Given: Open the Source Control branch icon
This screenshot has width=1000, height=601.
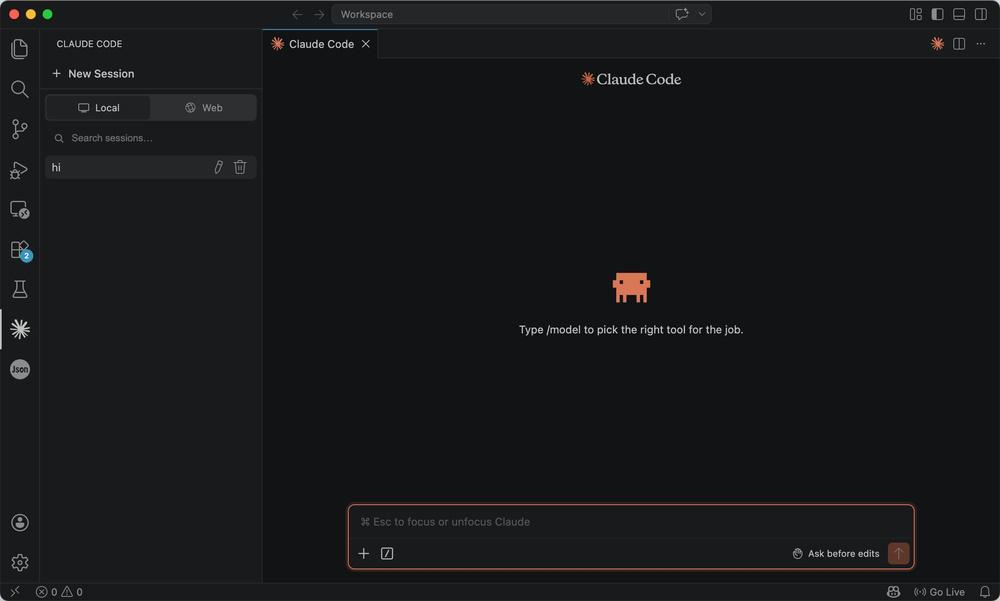Looking at the screenshot, I should (x=20, y=129).
